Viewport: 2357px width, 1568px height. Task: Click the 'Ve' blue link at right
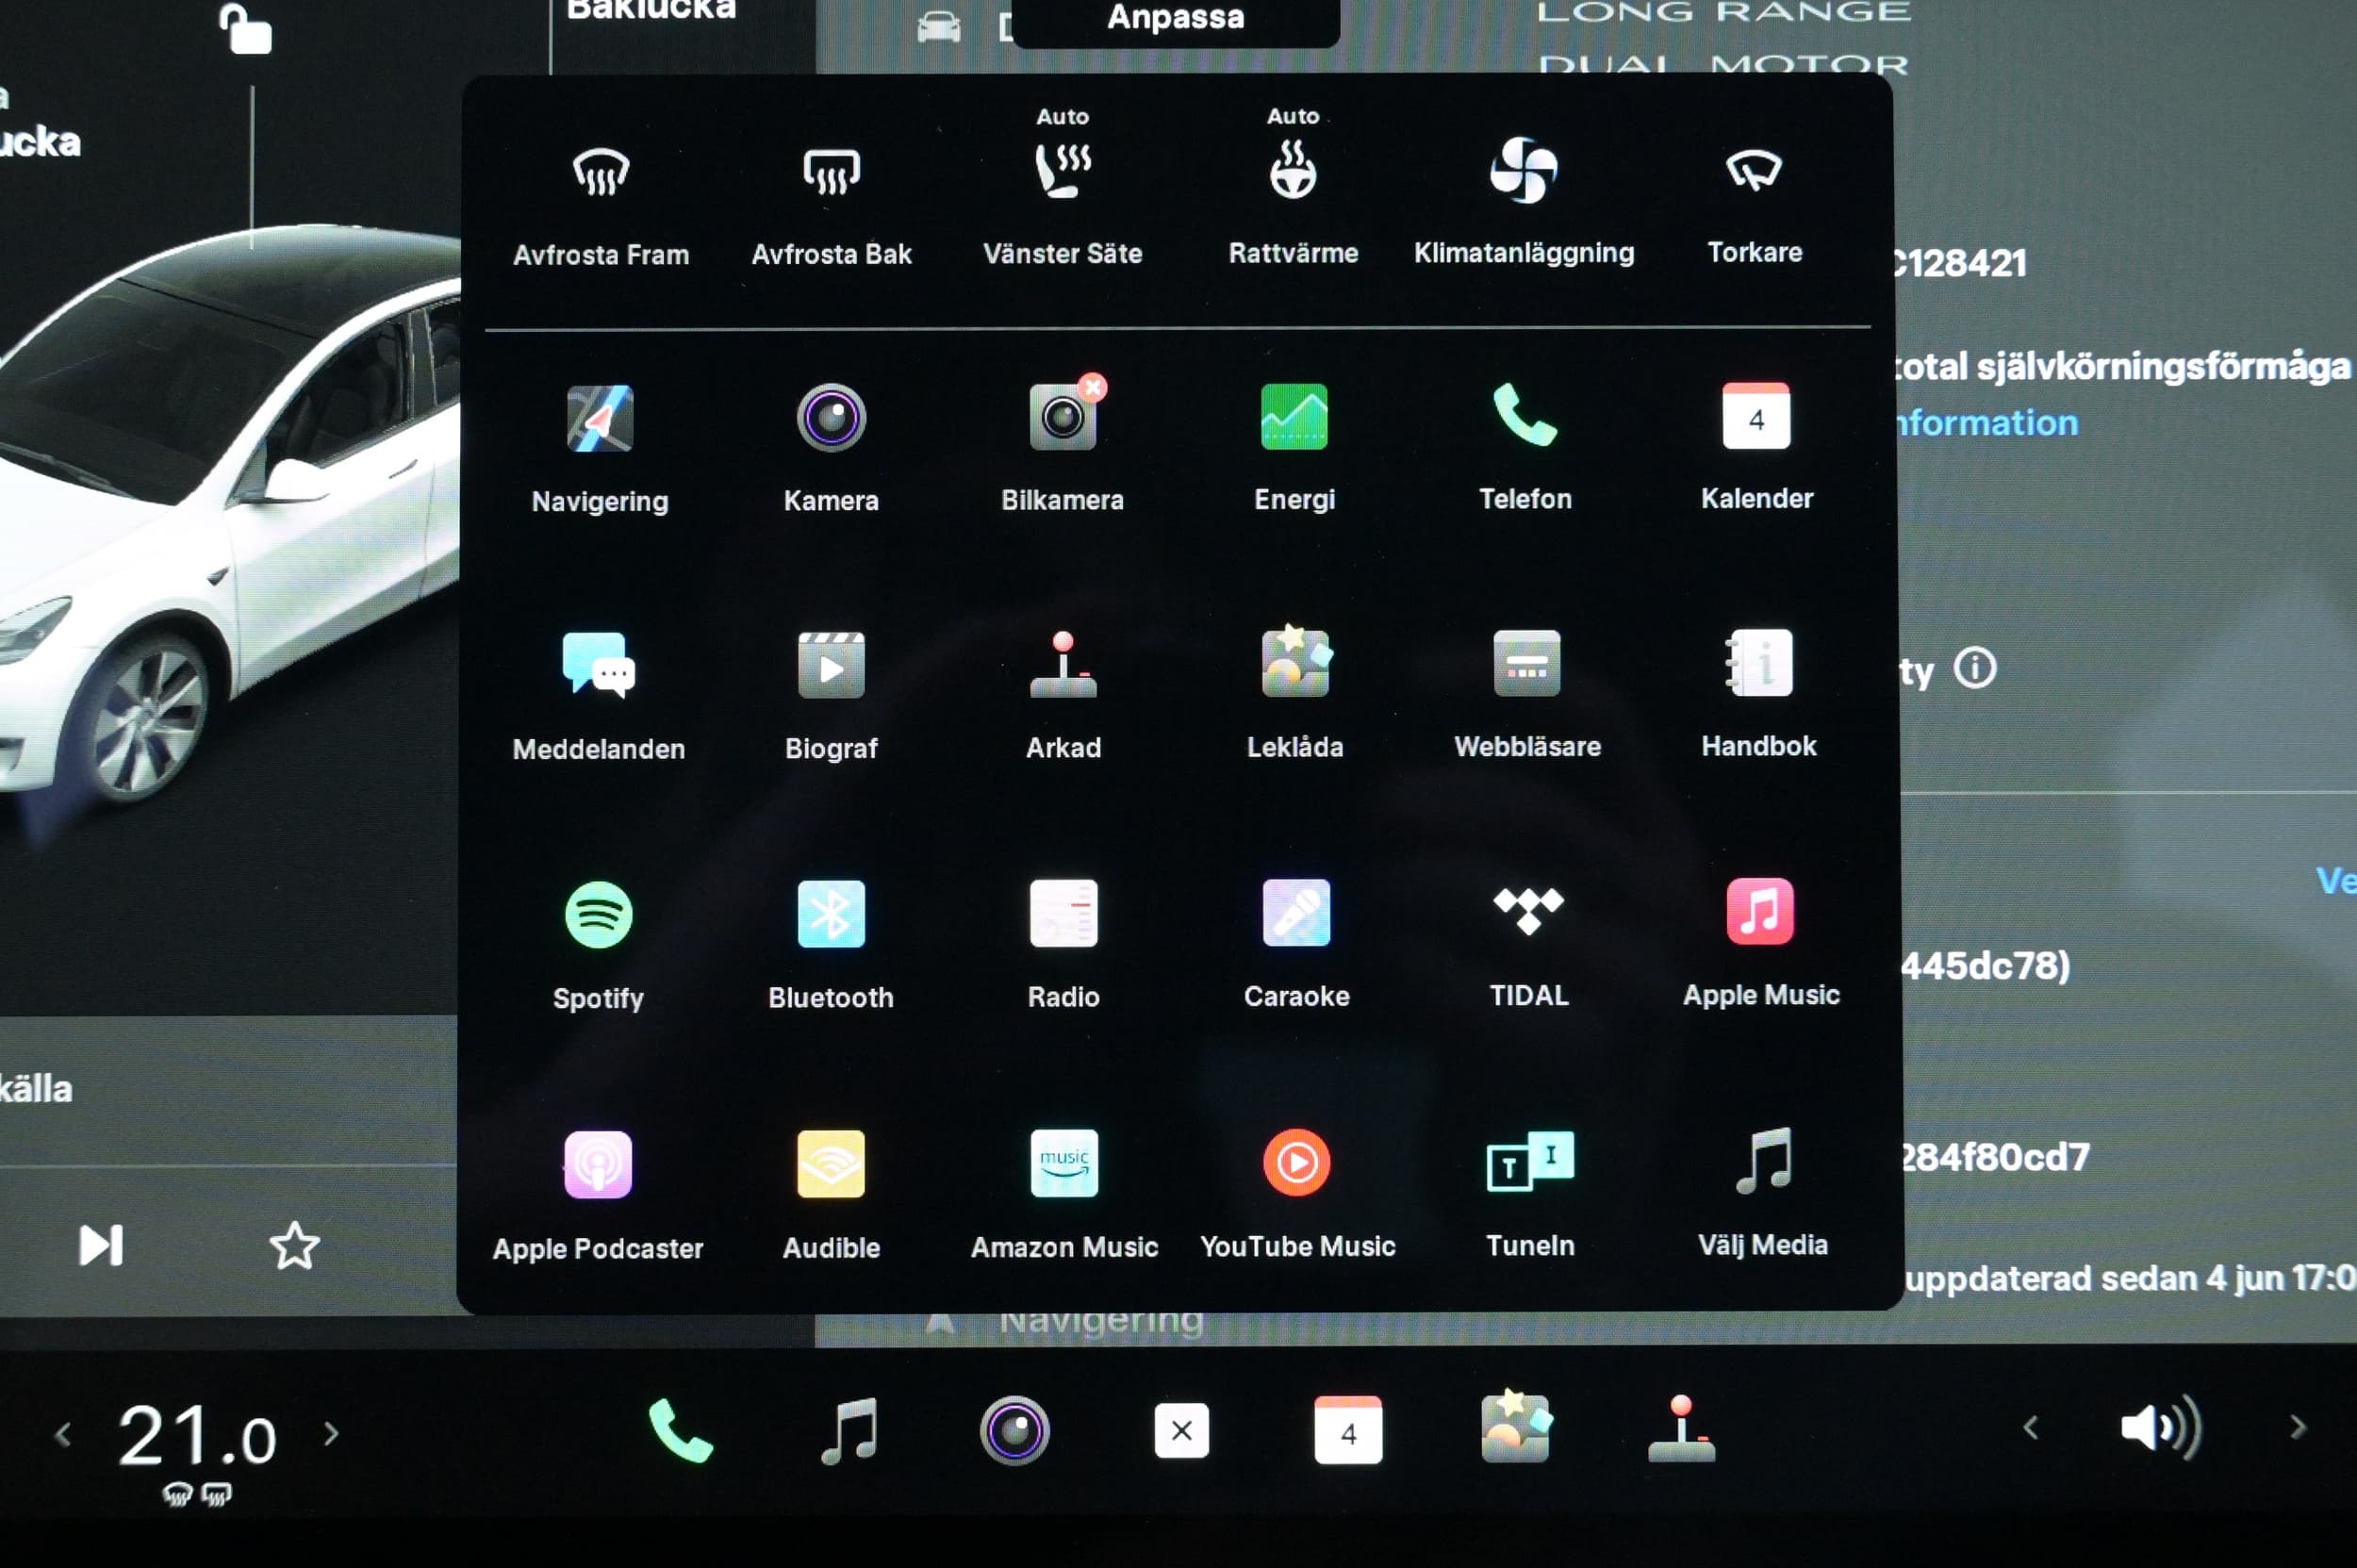click(x=2336, y=881)
